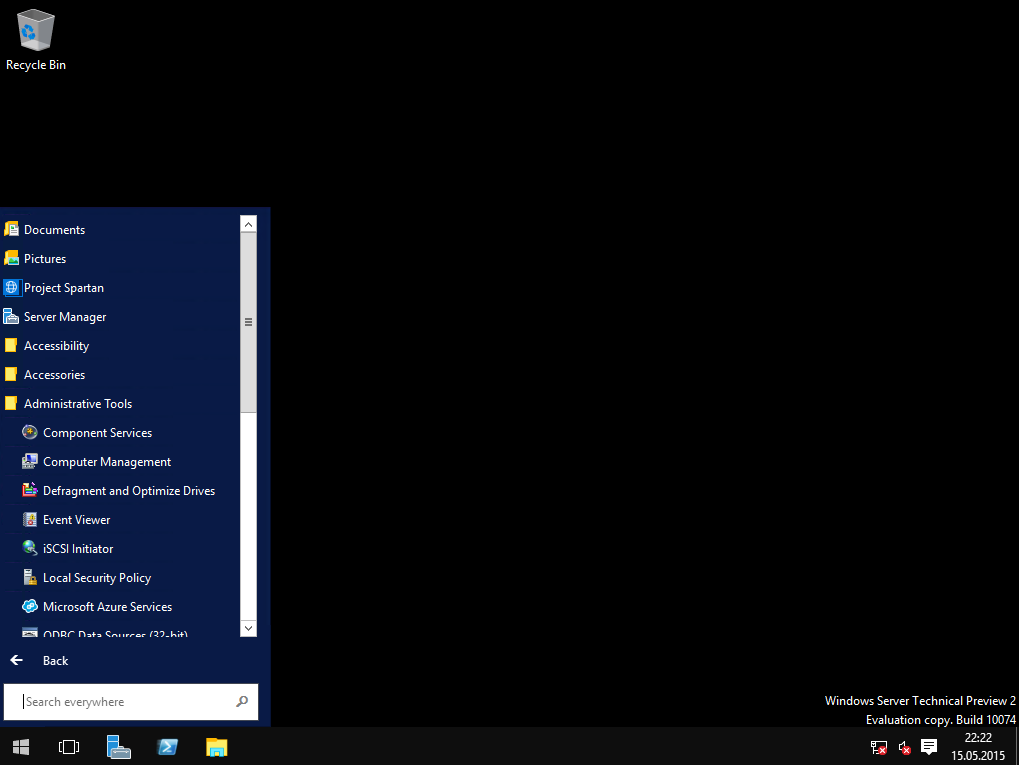This screenshot has width=1019, height=765.
Task: Click the network status tray icon
Action: click(879, 747)
